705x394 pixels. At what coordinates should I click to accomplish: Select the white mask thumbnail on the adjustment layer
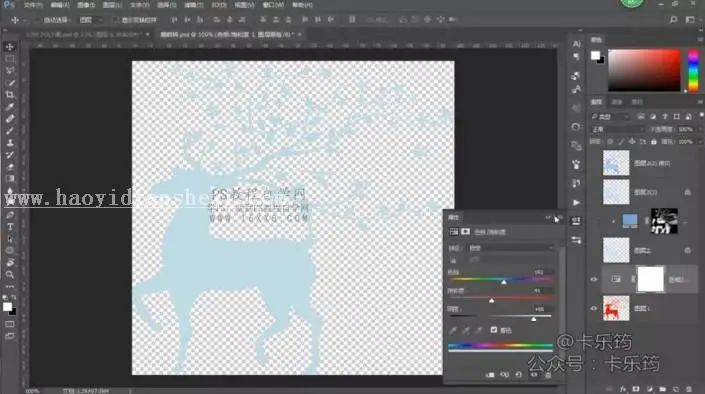pyautogui.click(x=650, y=279)
